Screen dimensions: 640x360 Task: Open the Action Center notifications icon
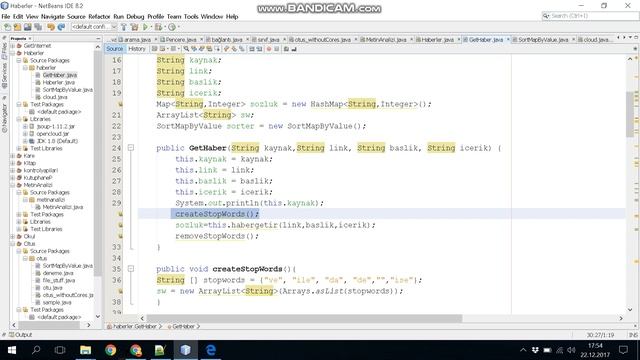[623, 350]
